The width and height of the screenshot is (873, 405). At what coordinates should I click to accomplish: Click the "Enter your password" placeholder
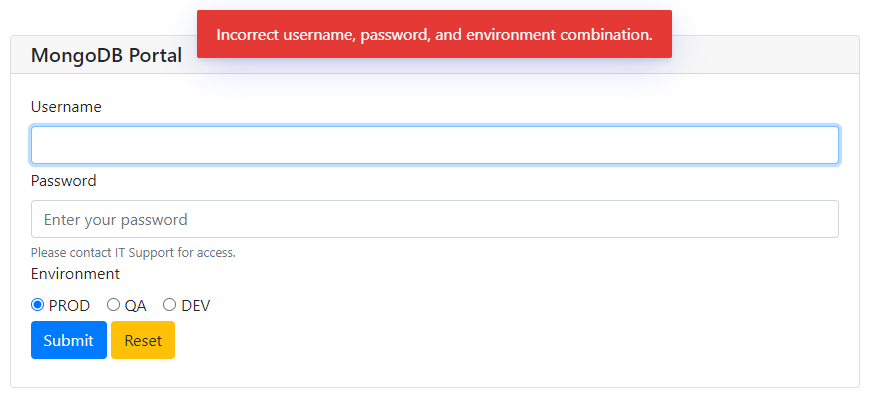pos(116,219)
